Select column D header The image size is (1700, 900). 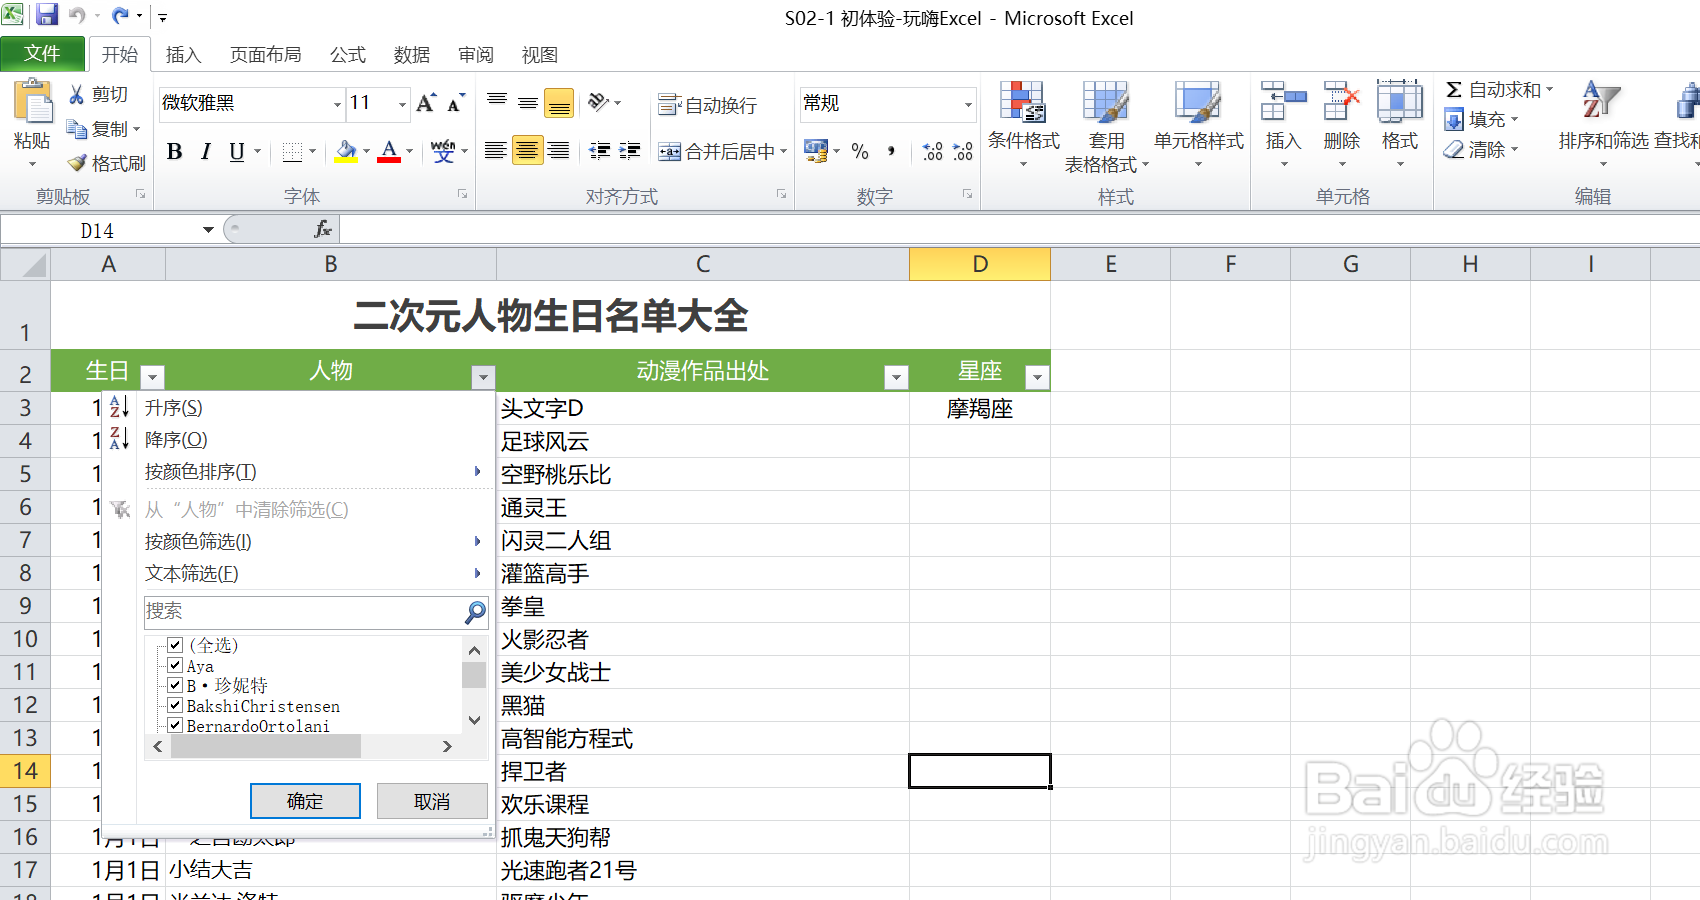coord(980,264)
